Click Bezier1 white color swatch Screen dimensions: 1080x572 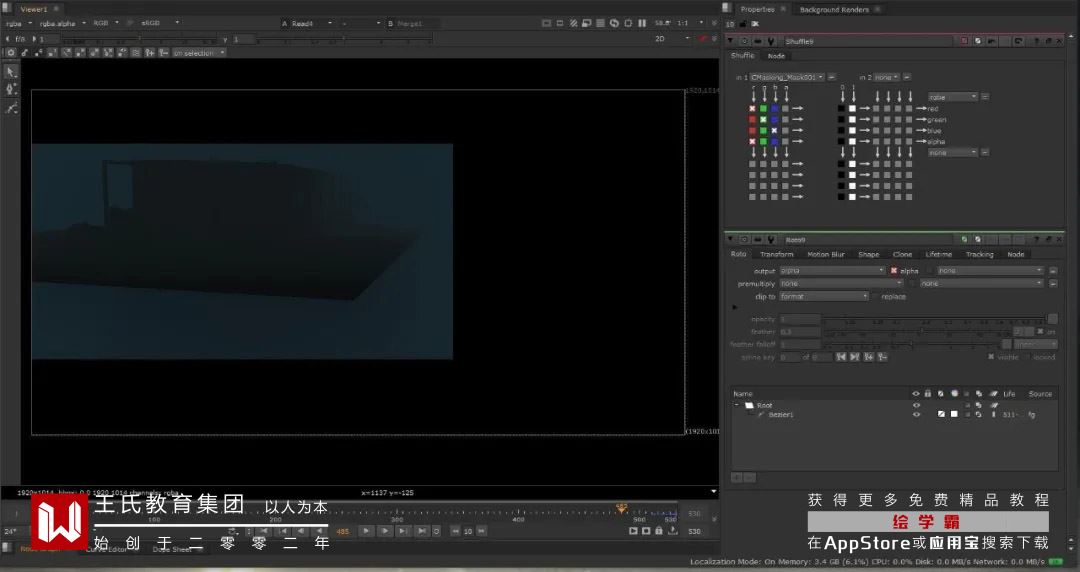pos(954,414)
